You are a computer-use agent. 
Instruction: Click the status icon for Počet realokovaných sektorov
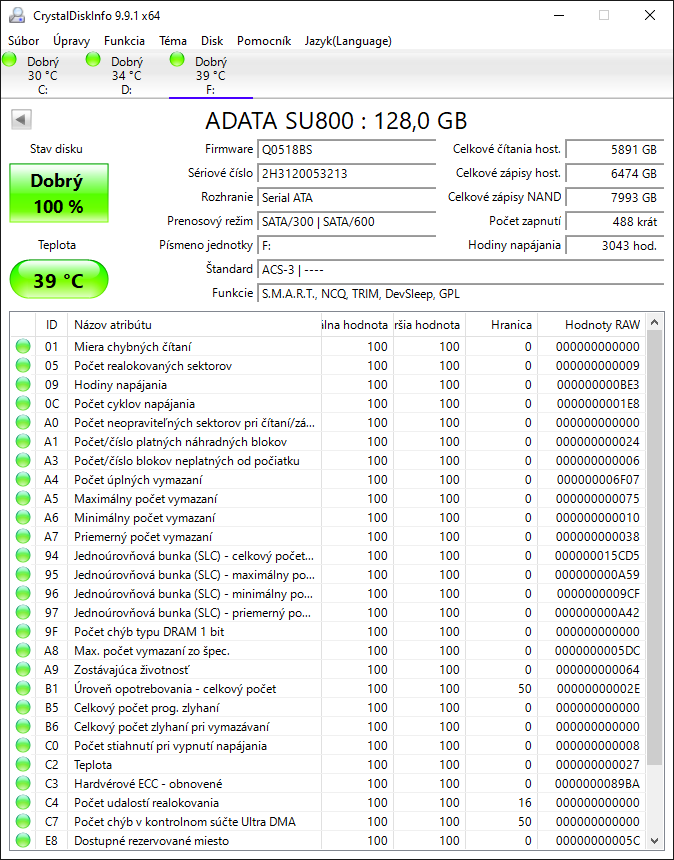pyautogui.click(x=23, y=366)
